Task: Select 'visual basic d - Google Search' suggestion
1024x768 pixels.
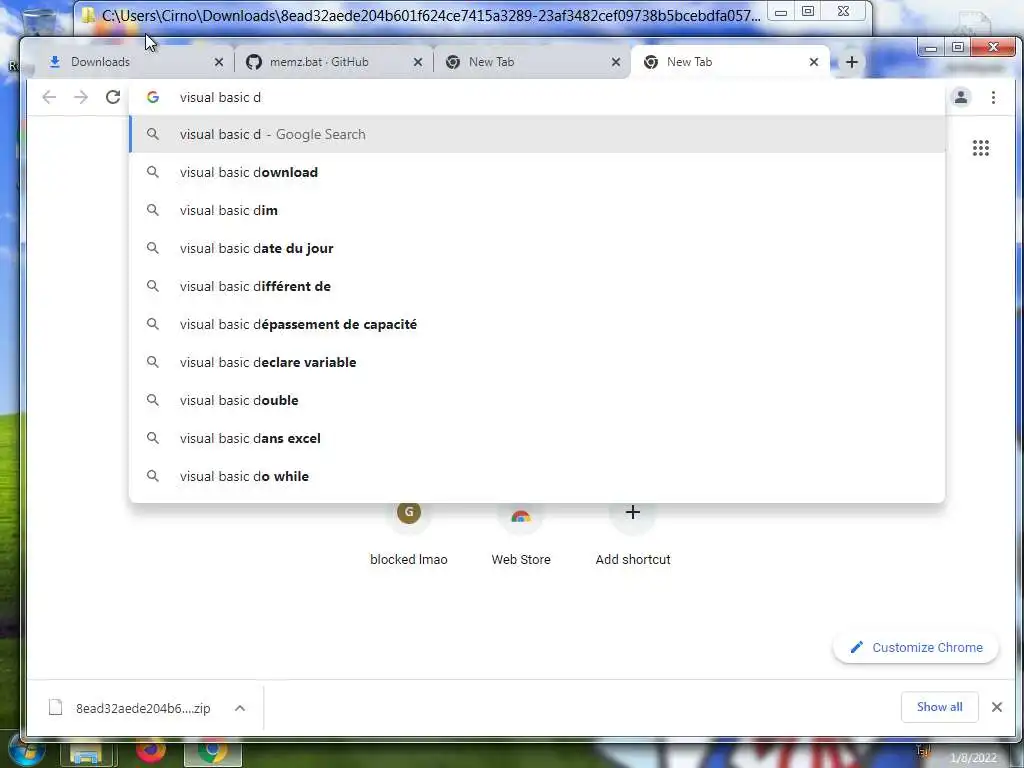Action: click(x=537, y=135)
